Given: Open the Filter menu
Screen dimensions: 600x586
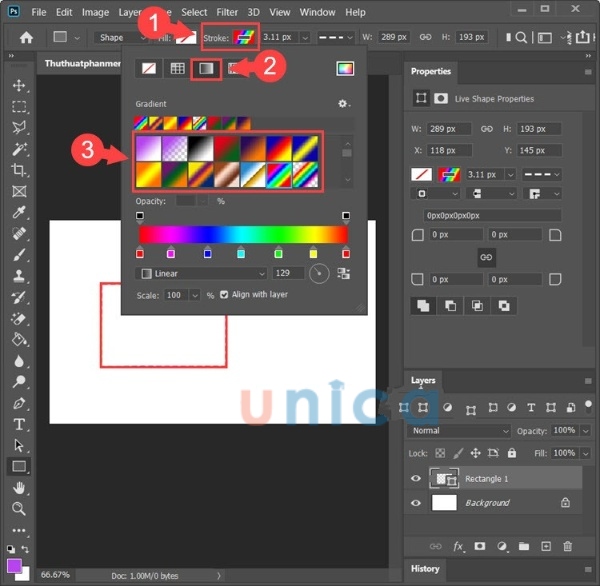Looking at the screenshot, I should tap(227, 12).
